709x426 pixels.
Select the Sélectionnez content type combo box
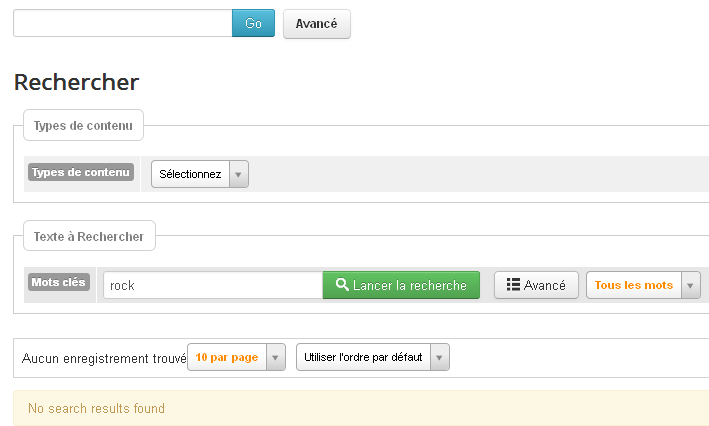(200, 174)
